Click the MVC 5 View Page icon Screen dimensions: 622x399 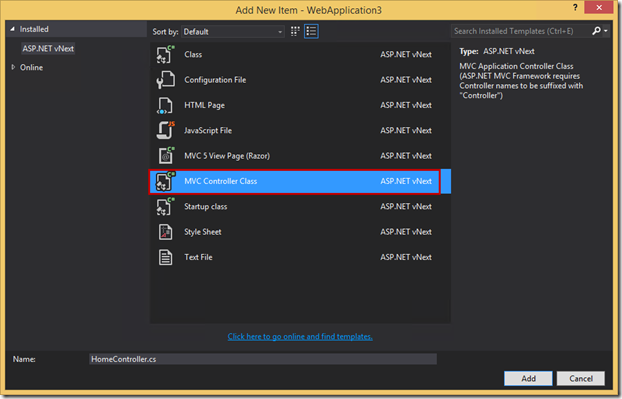pos(166,155)
